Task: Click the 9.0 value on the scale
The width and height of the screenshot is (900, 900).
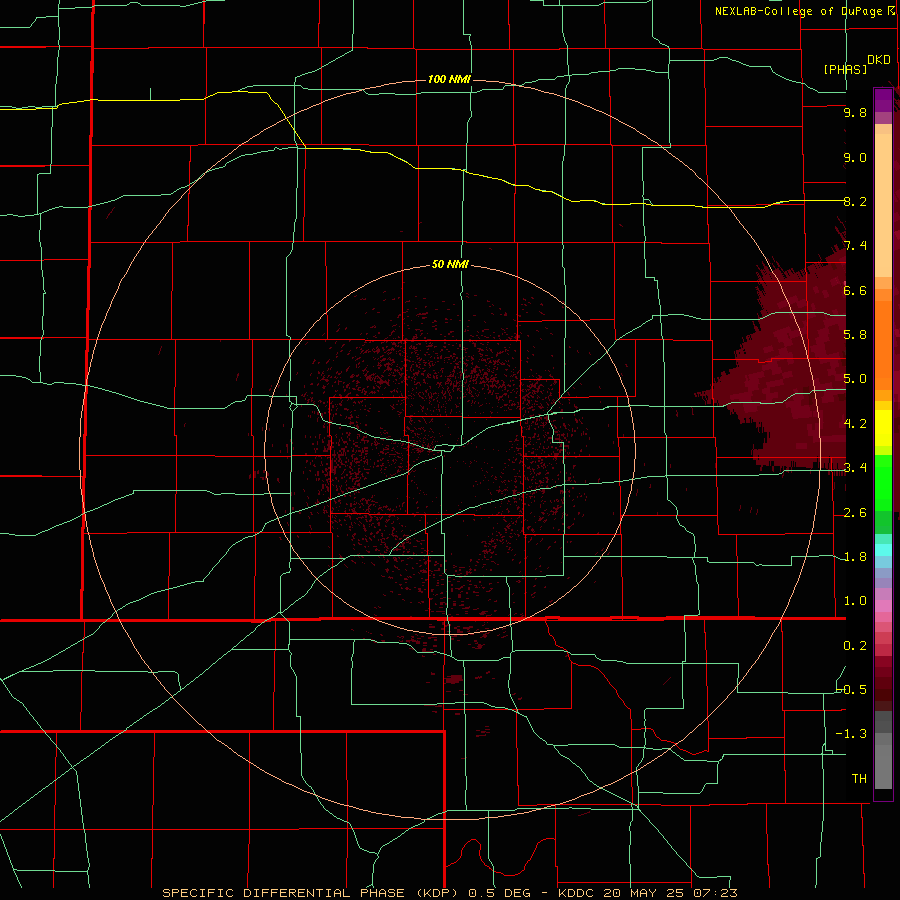Action: point(855,157)
